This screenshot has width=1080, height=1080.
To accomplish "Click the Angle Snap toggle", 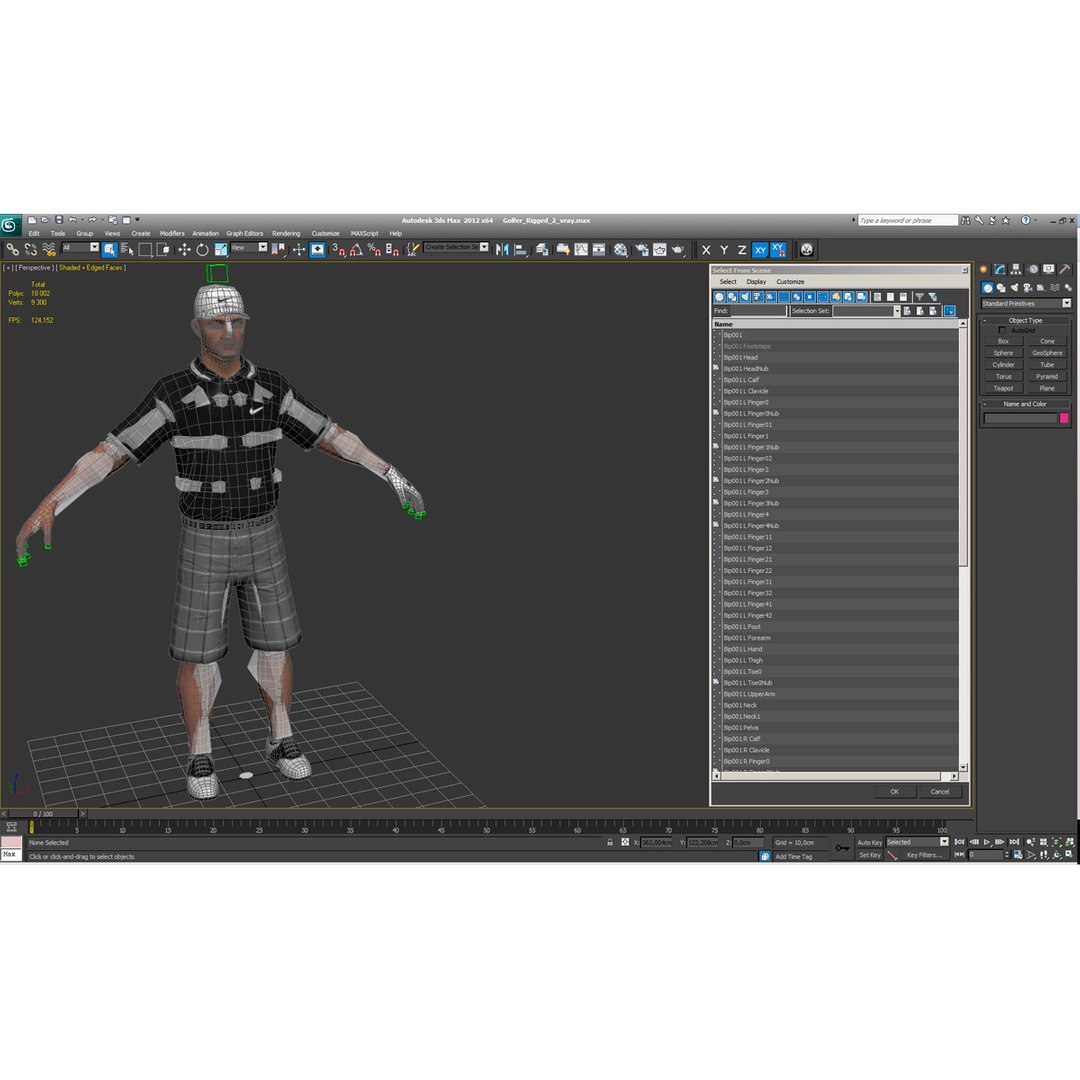I will tap(356, 249).
